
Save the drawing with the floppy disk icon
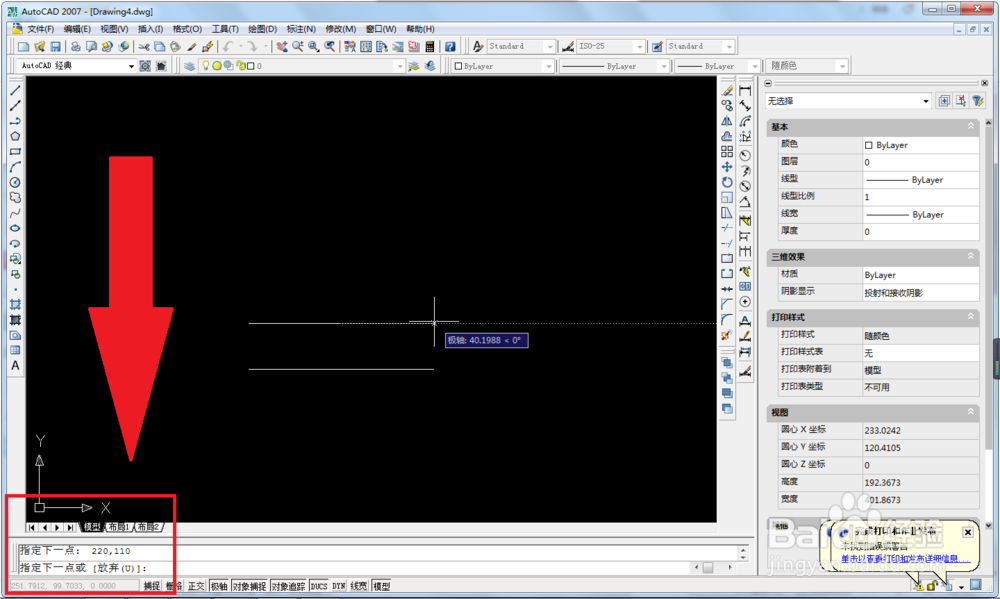55,47
